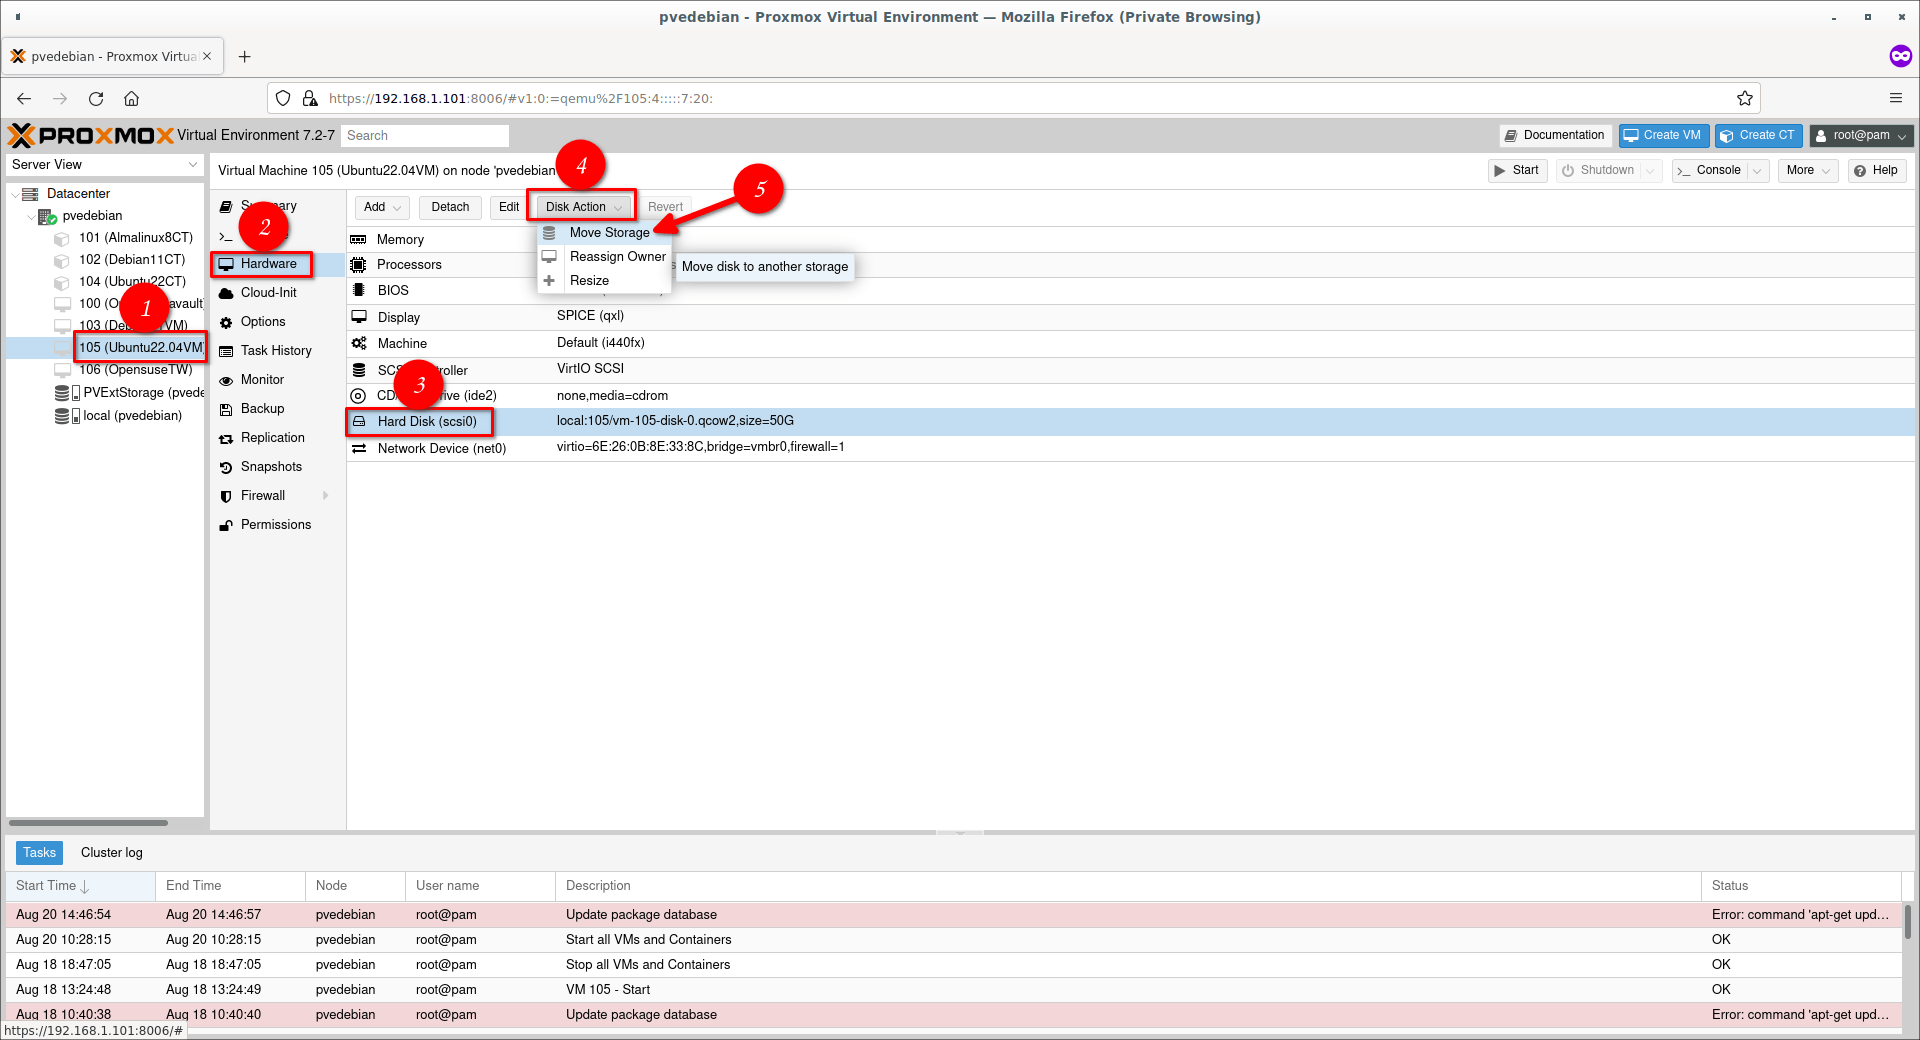Image resolution: width=1920 pixels, height=1040 pixels.
Task: Click Create CT button
Action: point(1758,135)
